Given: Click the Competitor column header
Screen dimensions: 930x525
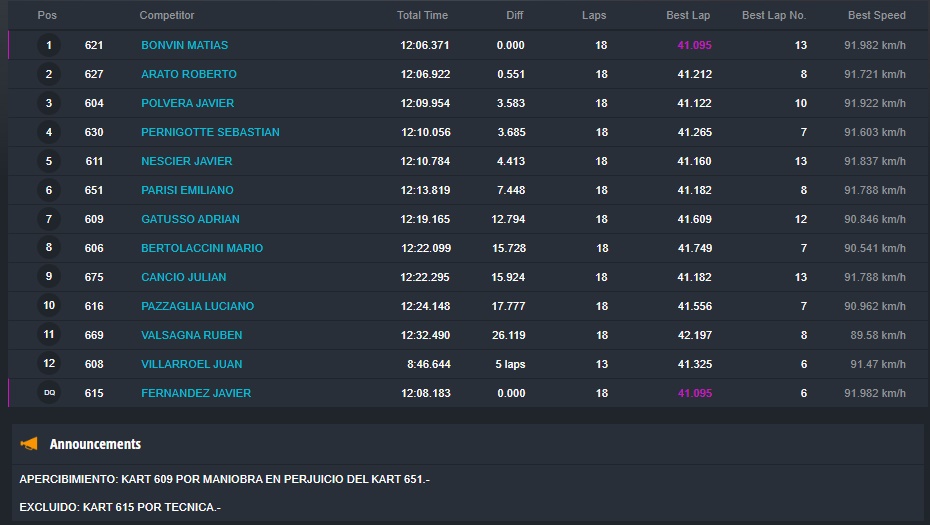Looking at the screenshot, I should point(167,15).
